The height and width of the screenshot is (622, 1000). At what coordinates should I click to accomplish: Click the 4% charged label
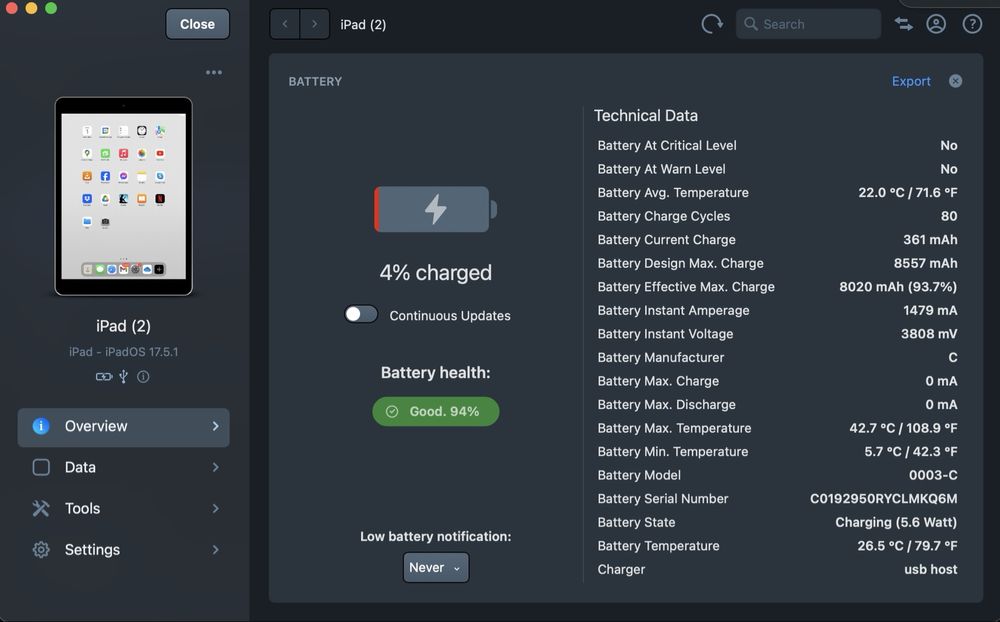[x=436, y=272]
